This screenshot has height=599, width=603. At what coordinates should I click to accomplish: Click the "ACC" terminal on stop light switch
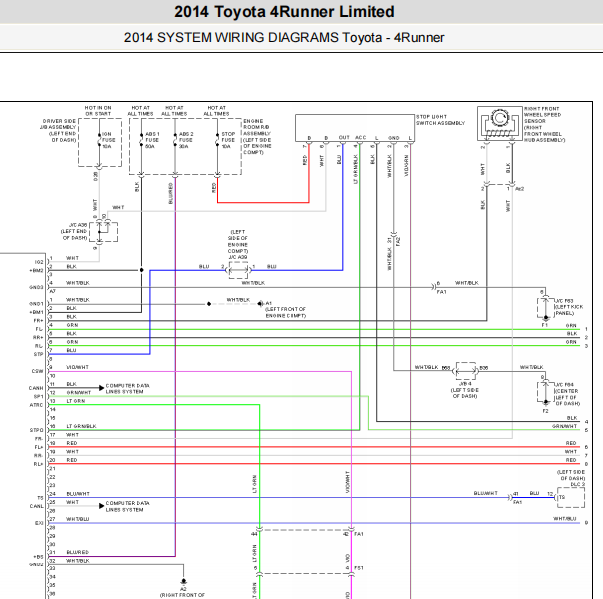coord(360,138)
